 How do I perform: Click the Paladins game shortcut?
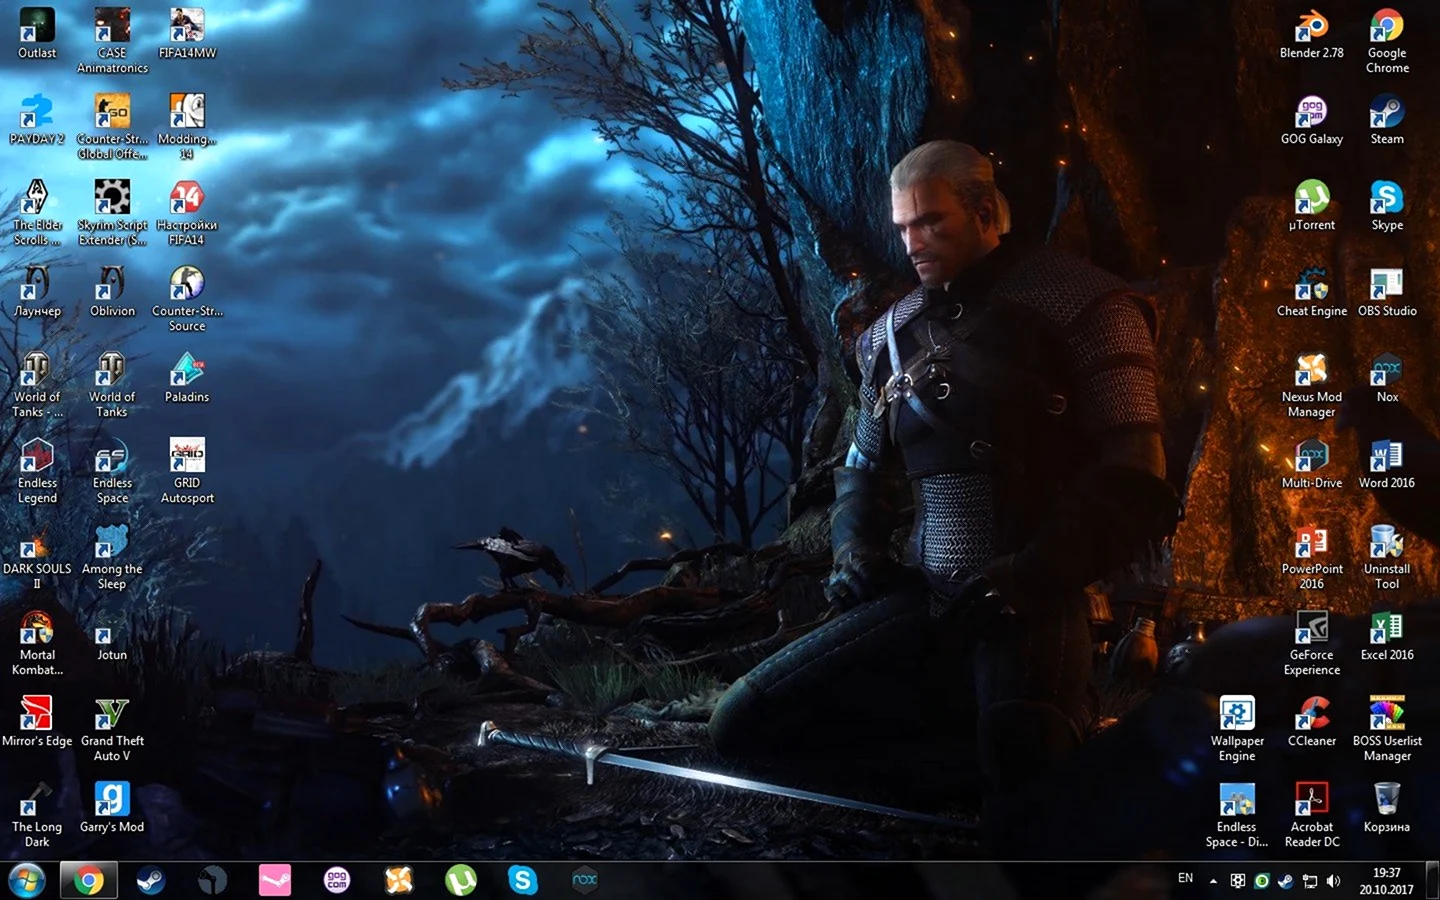point(187,373)
